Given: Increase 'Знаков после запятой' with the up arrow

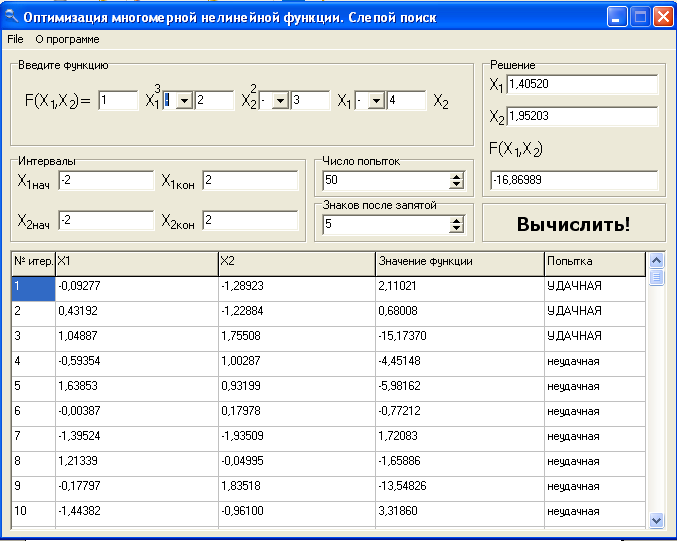Looking at the screenshot, I should coord(457,221).
